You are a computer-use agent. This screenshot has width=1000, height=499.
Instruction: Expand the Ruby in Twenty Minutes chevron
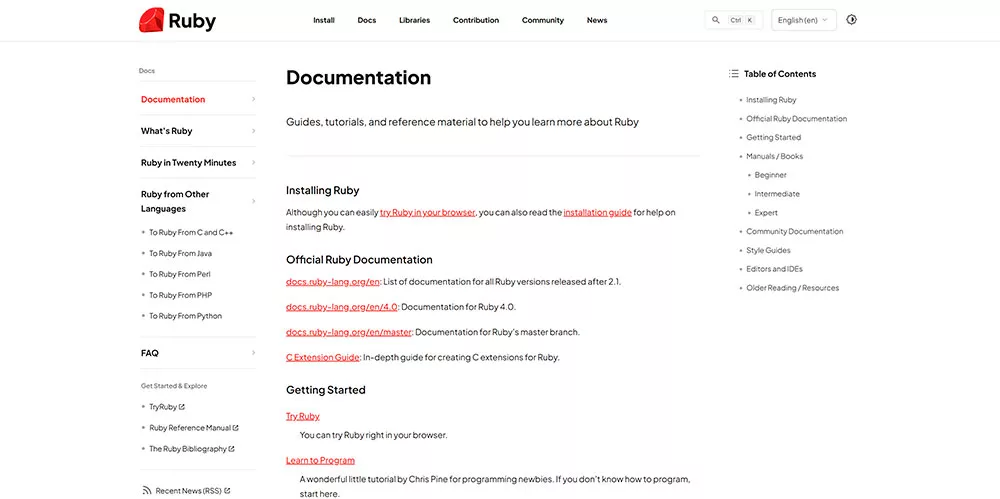[253, 163]
